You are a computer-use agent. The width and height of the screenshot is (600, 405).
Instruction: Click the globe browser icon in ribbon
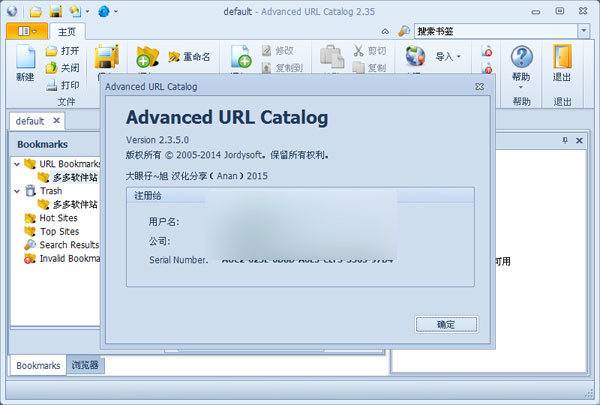click(x=416, y=56)
